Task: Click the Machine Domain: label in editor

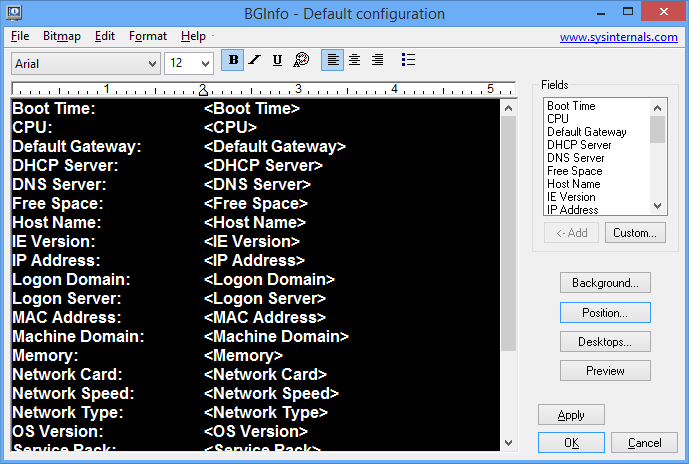Action: 78,337
